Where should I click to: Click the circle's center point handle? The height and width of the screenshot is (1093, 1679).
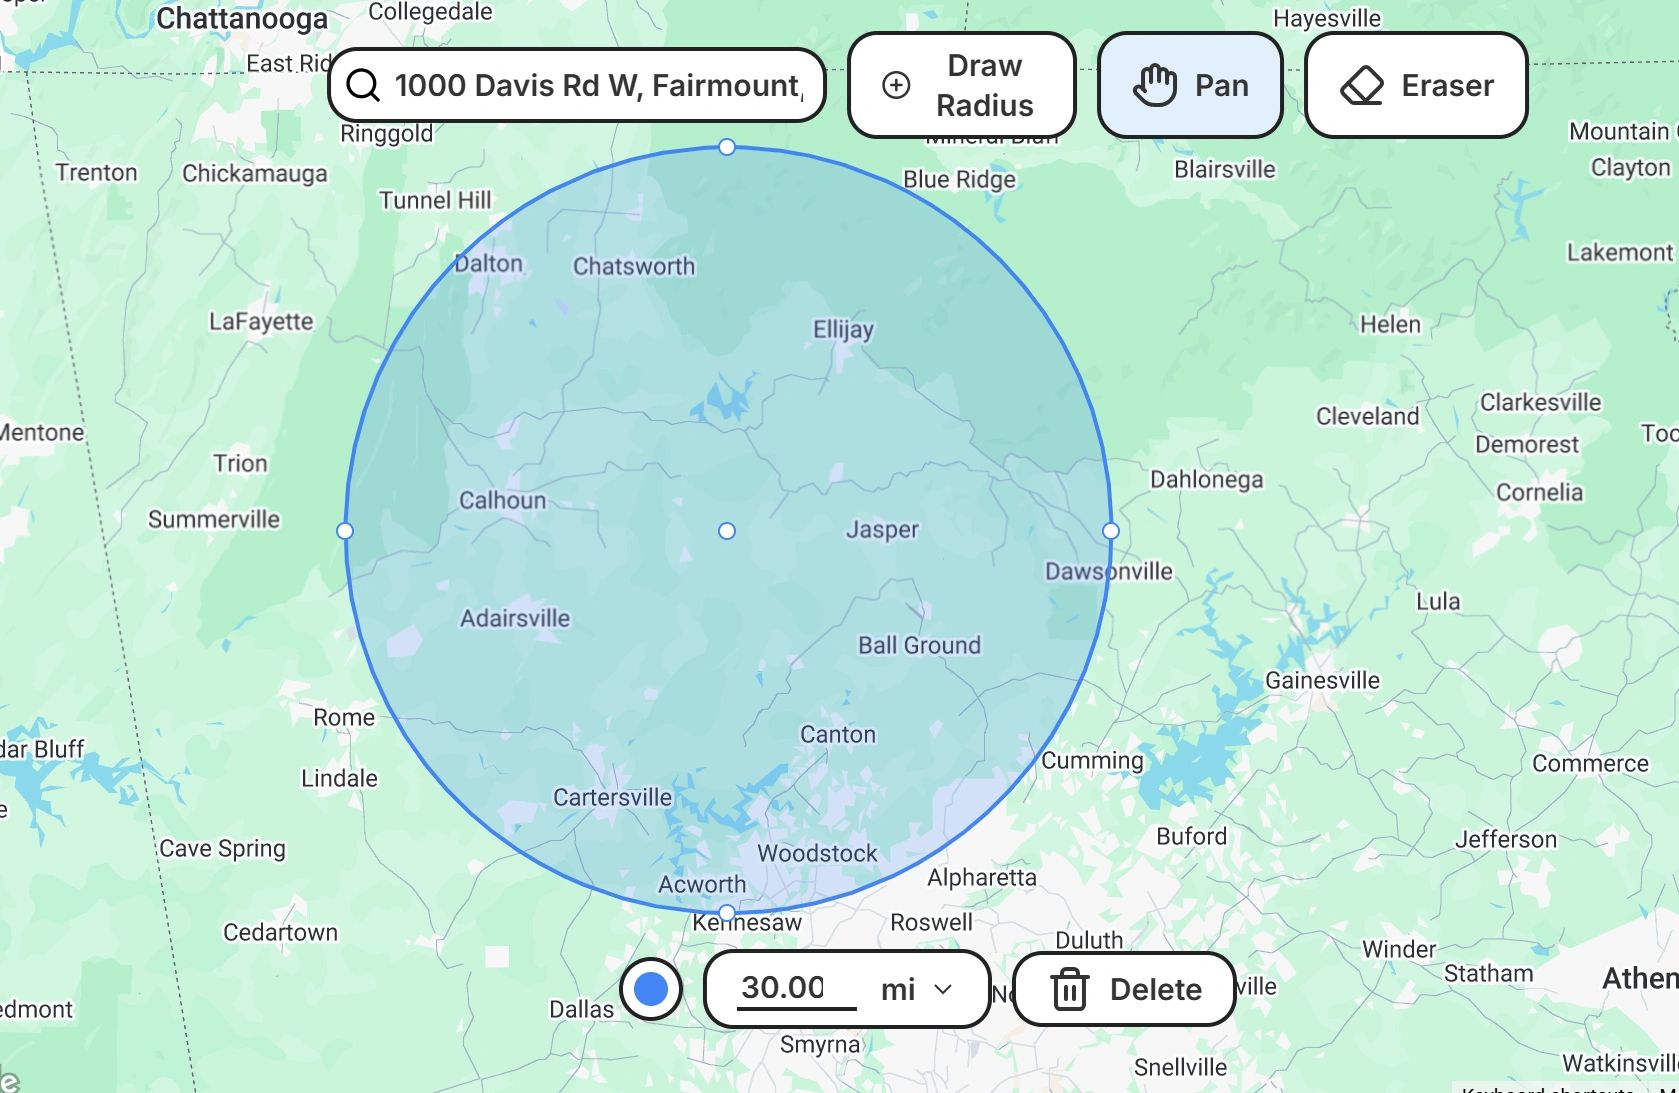point(727,531)
